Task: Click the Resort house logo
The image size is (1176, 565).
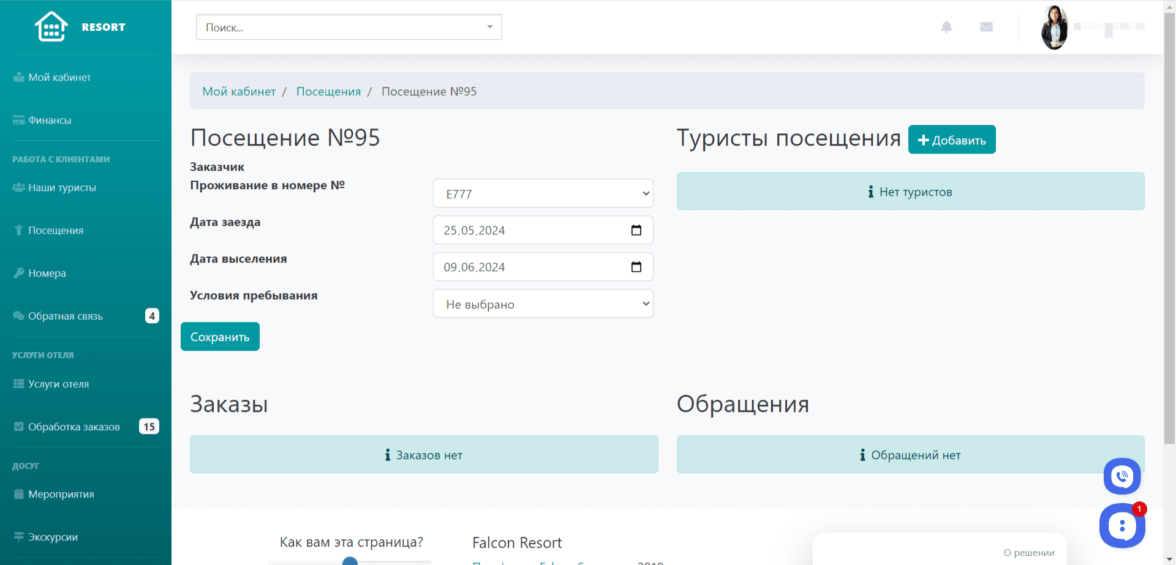Action: tap(51, 27)
